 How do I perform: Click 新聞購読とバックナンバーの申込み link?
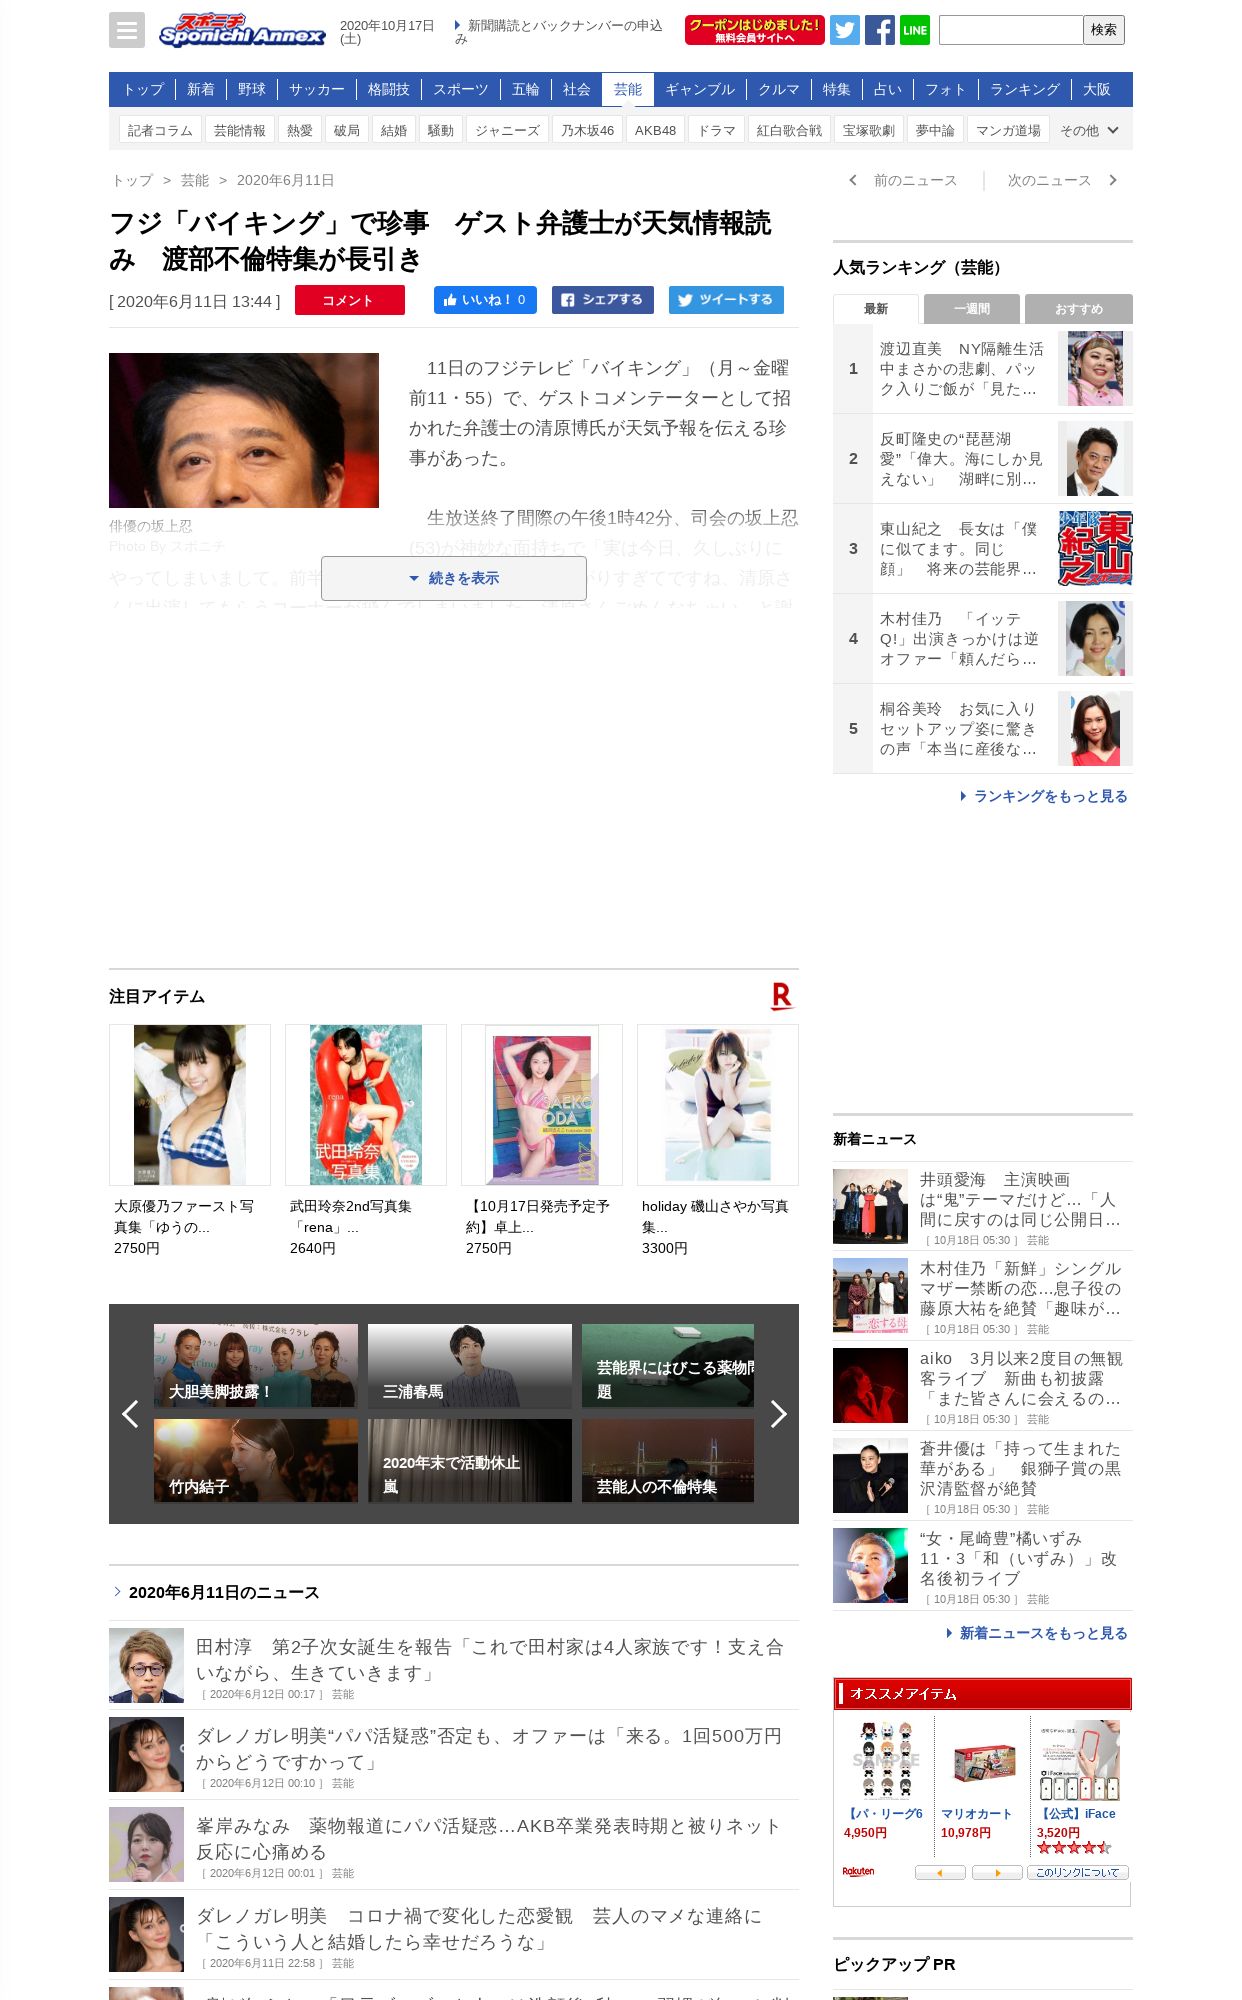click(559, 32)
